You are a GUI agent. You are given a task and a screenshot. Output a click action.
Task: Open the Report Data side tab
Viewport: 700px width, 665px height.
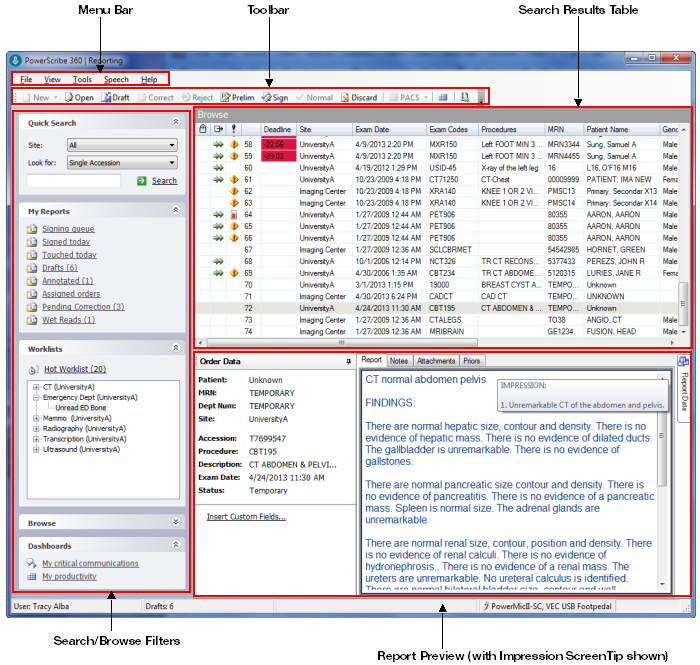[x=684, y=388]
